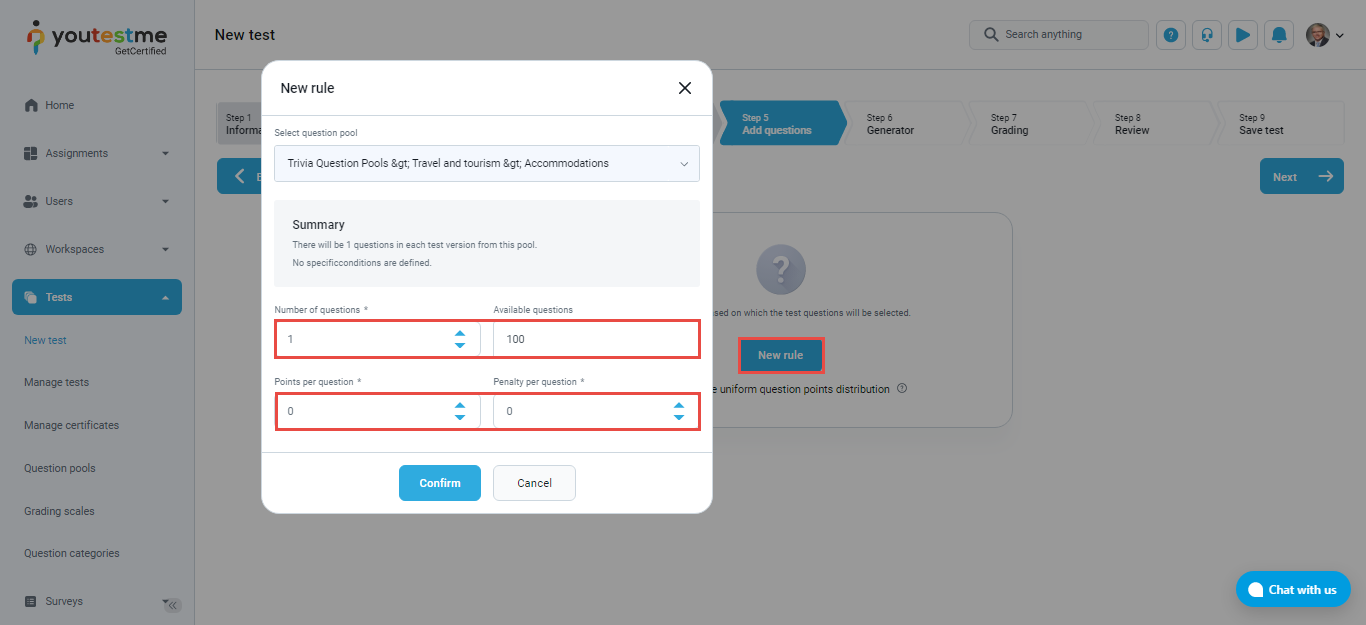Image resolution: width=1366 pixels, height=625 pixels.
Task: Click the Back arrow button
Action: [240, 176]
